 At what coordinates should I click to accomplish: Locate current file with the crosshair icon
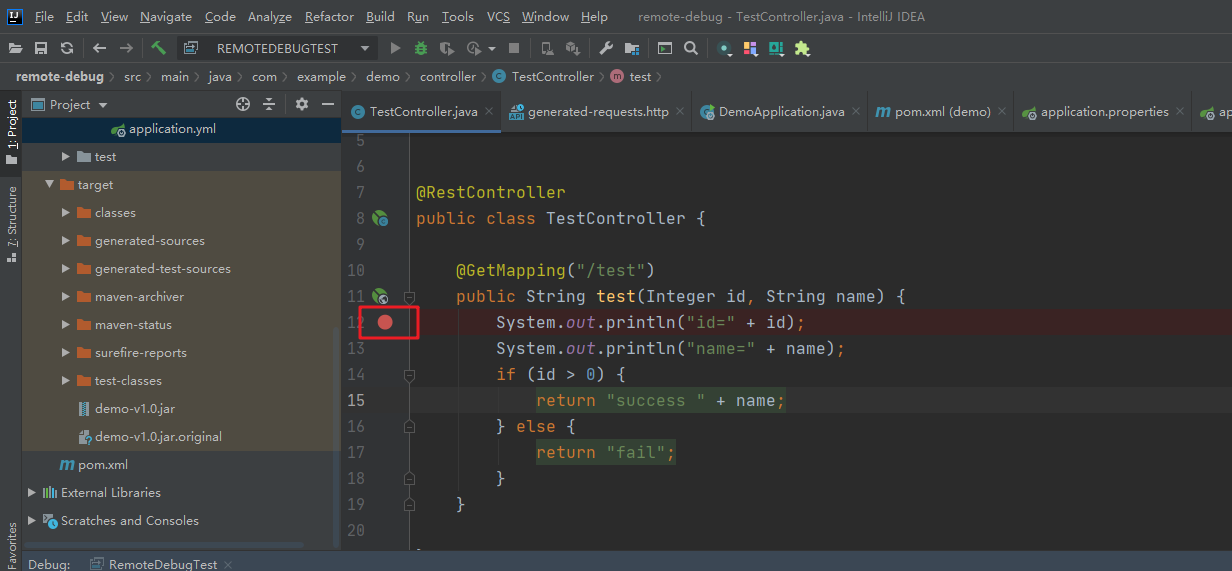coord(242,104)
